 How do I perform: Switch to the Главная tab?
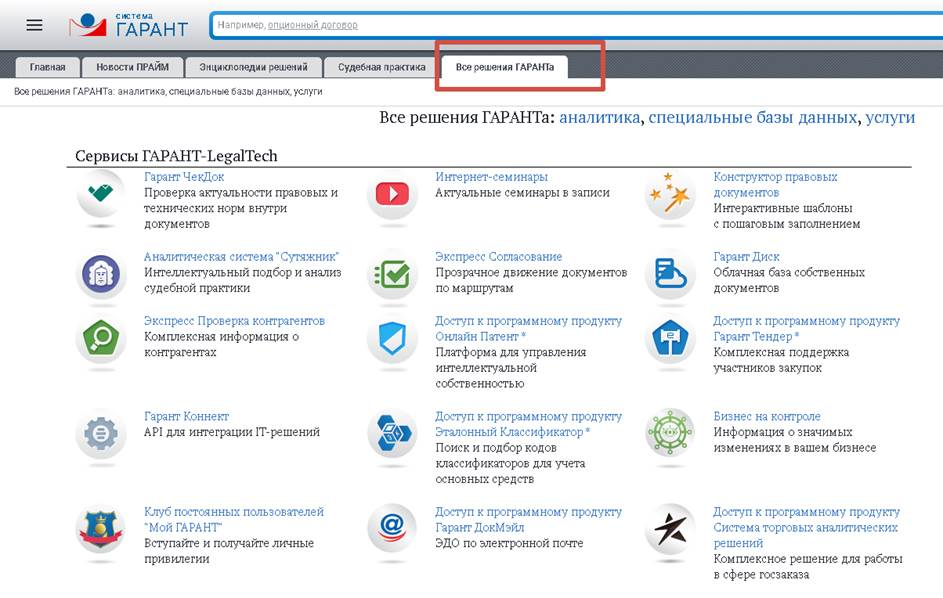[x=48, y=67]
